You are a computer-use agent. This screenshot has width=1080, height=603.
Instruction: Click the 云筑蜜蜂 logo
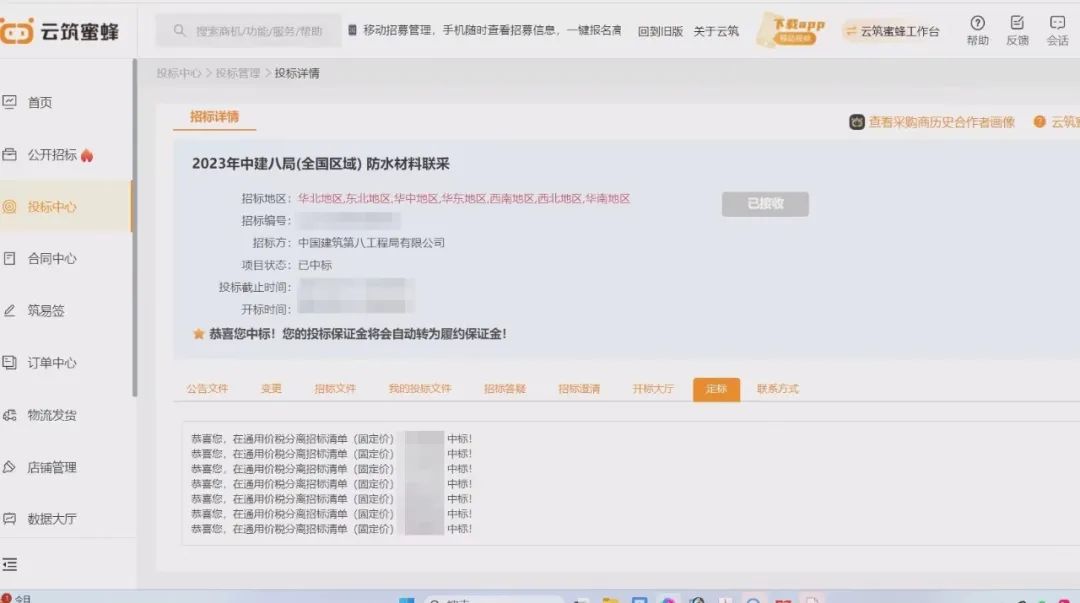click(59, 31)
